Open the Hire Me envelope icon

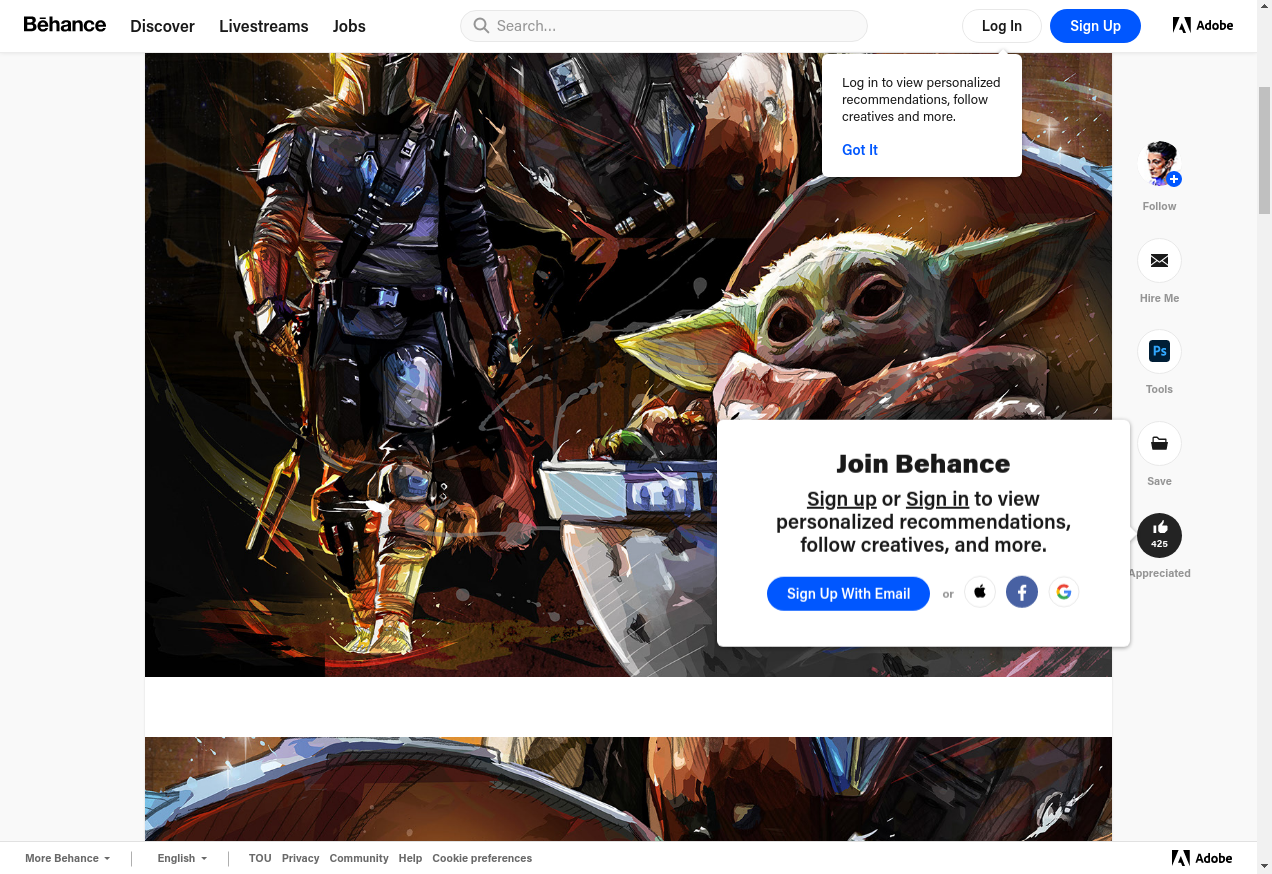coord(1159,260)
